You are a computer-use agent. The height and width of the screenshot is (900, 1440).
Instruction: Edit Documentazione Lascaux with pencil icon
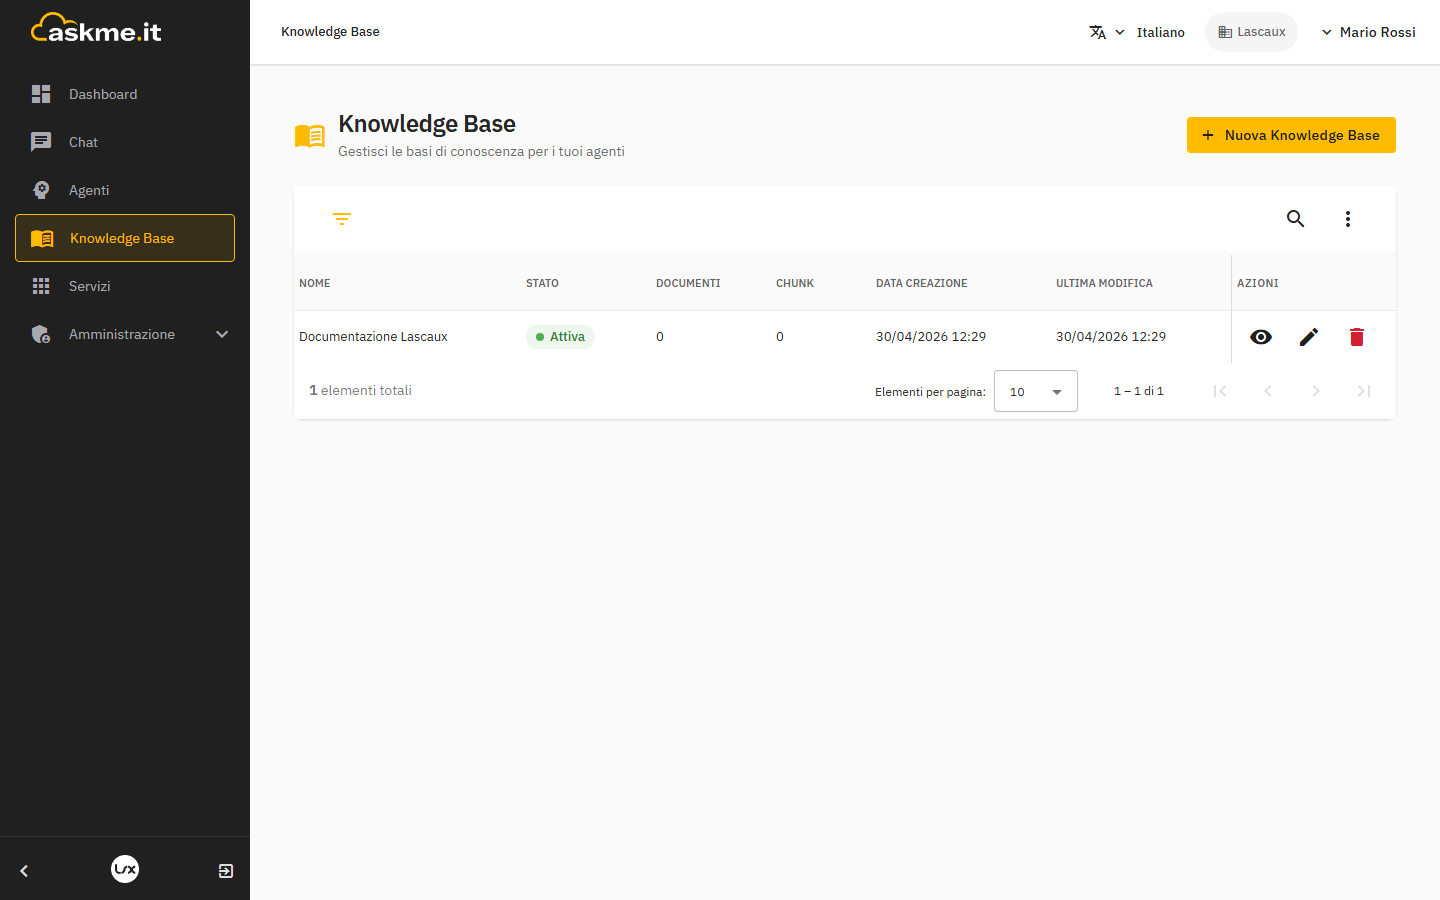1309,337
